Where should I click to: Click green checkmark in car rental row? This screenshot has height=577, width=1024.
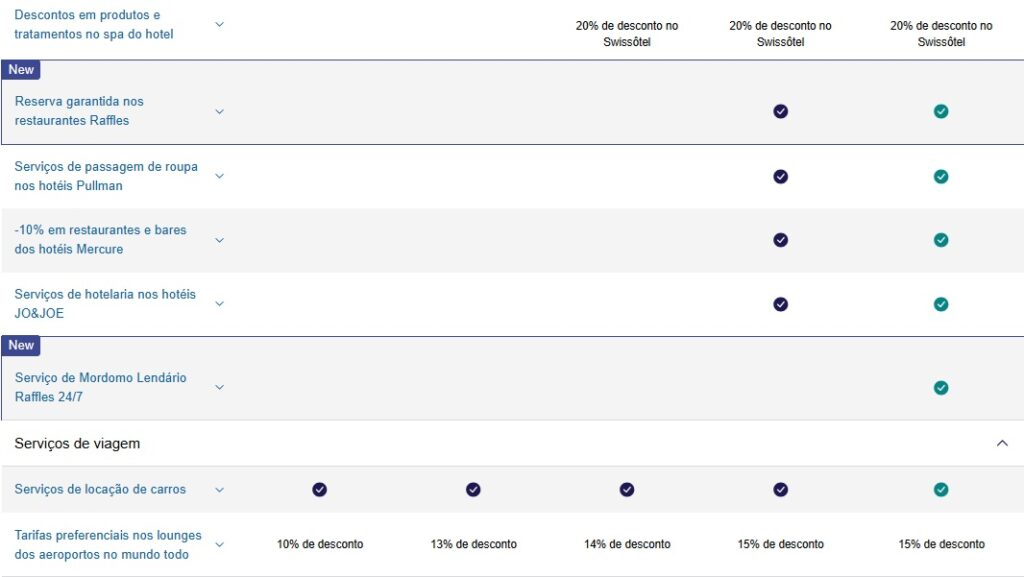coord(940,490)
